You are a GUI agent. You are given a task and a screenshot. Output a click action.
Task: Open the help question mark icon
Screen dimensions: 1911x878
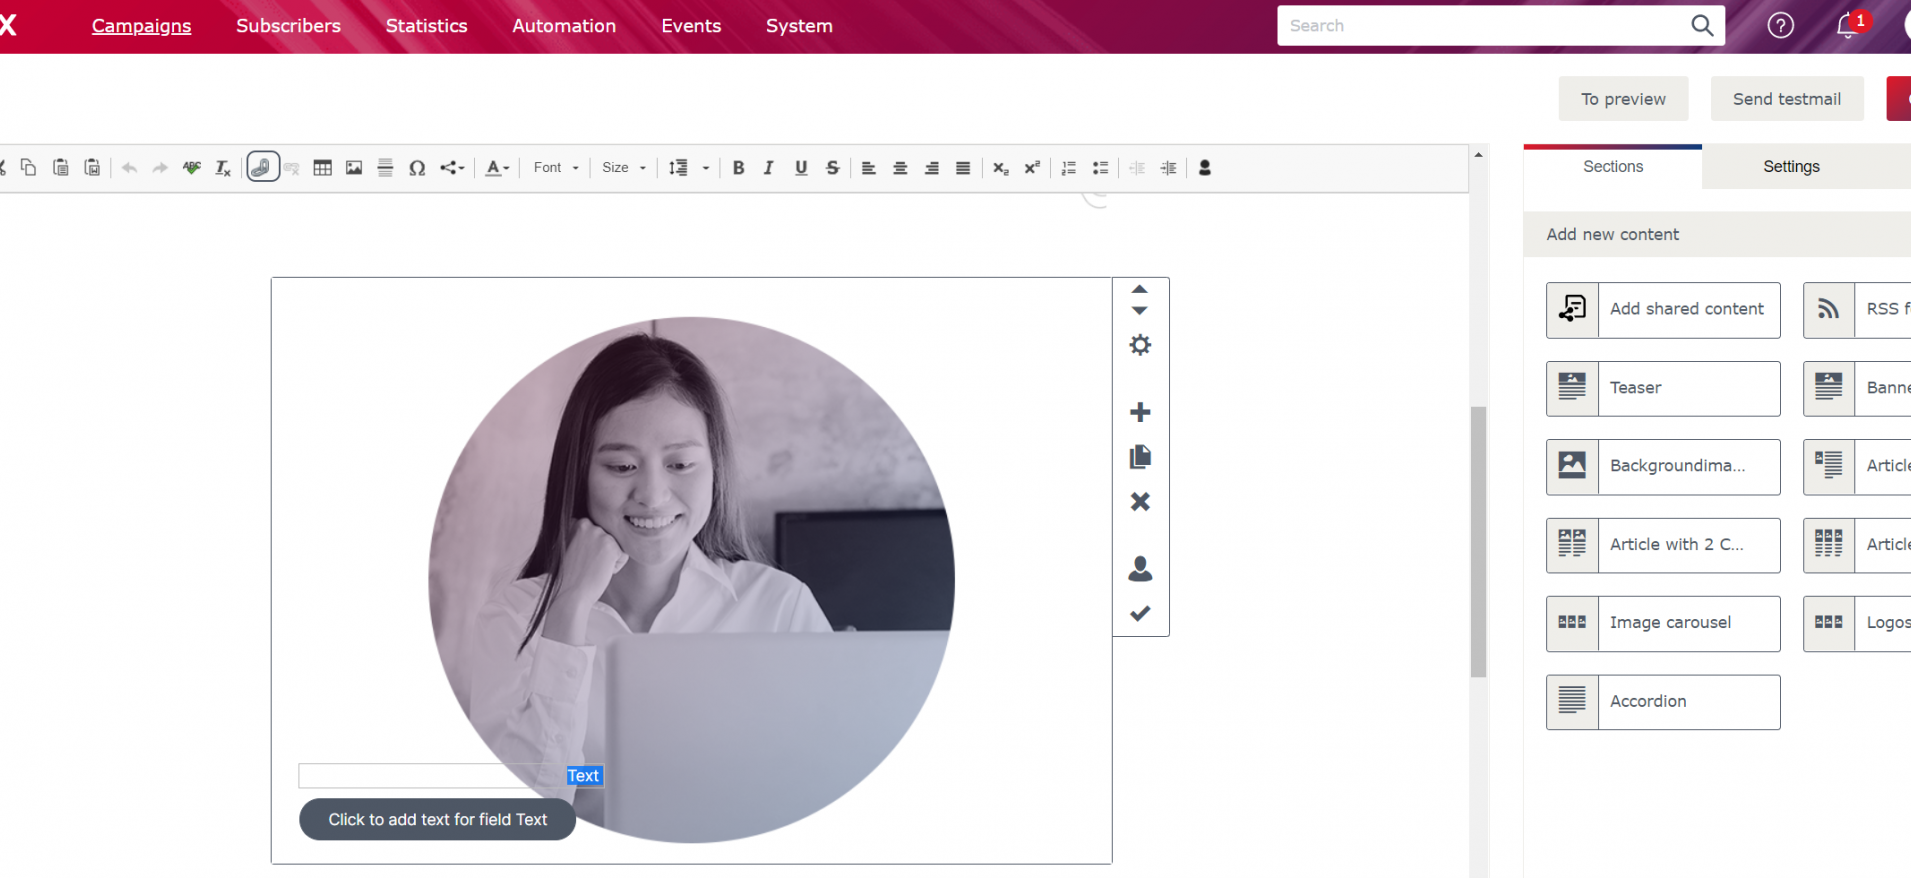tap(1780, 26)
